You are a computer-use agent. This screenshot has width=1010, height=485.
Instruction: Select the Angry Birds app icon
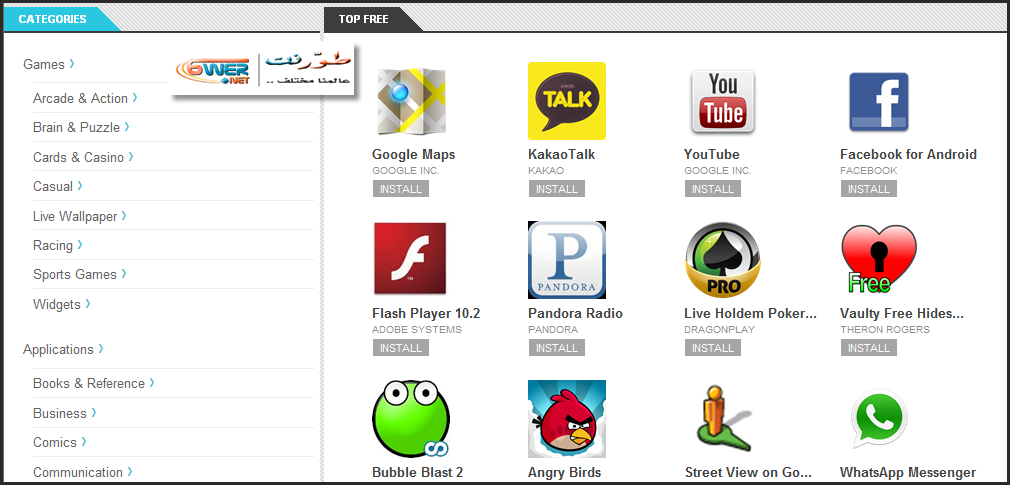point(567,419)
